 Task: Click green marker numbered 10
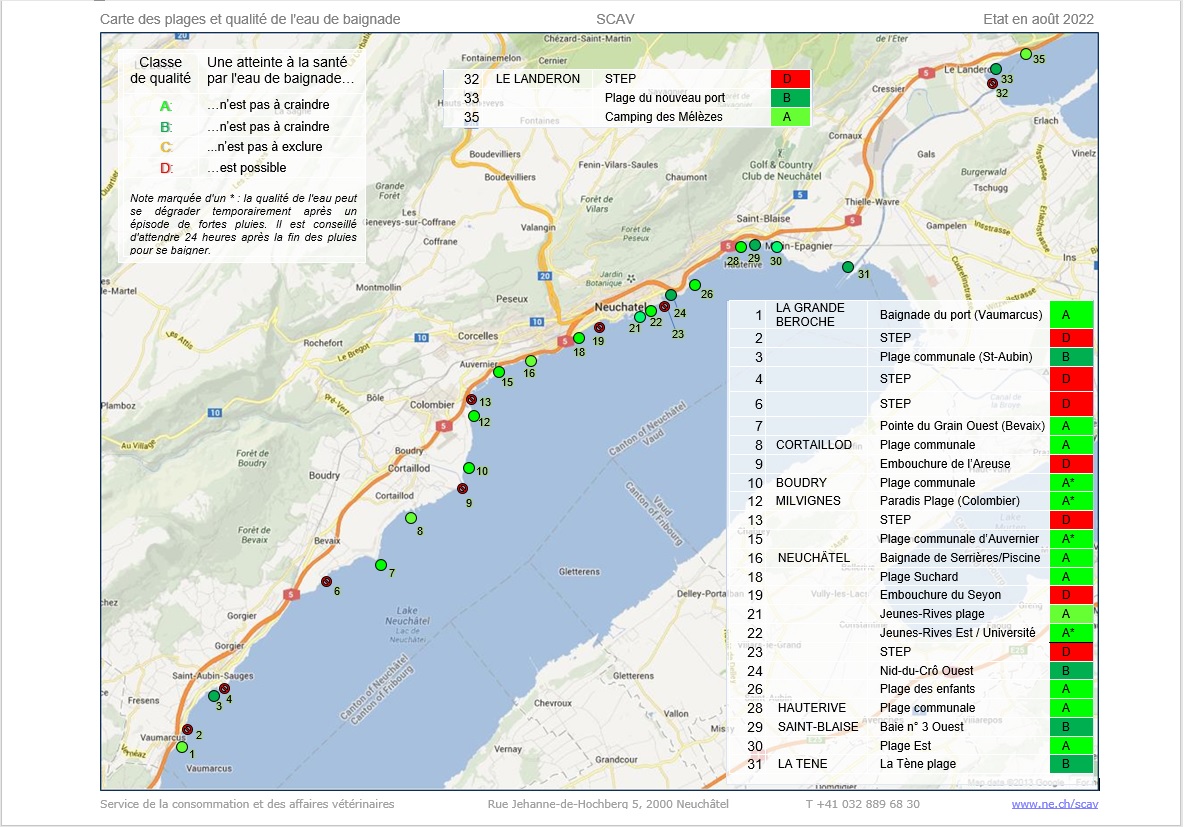[469, 468]
